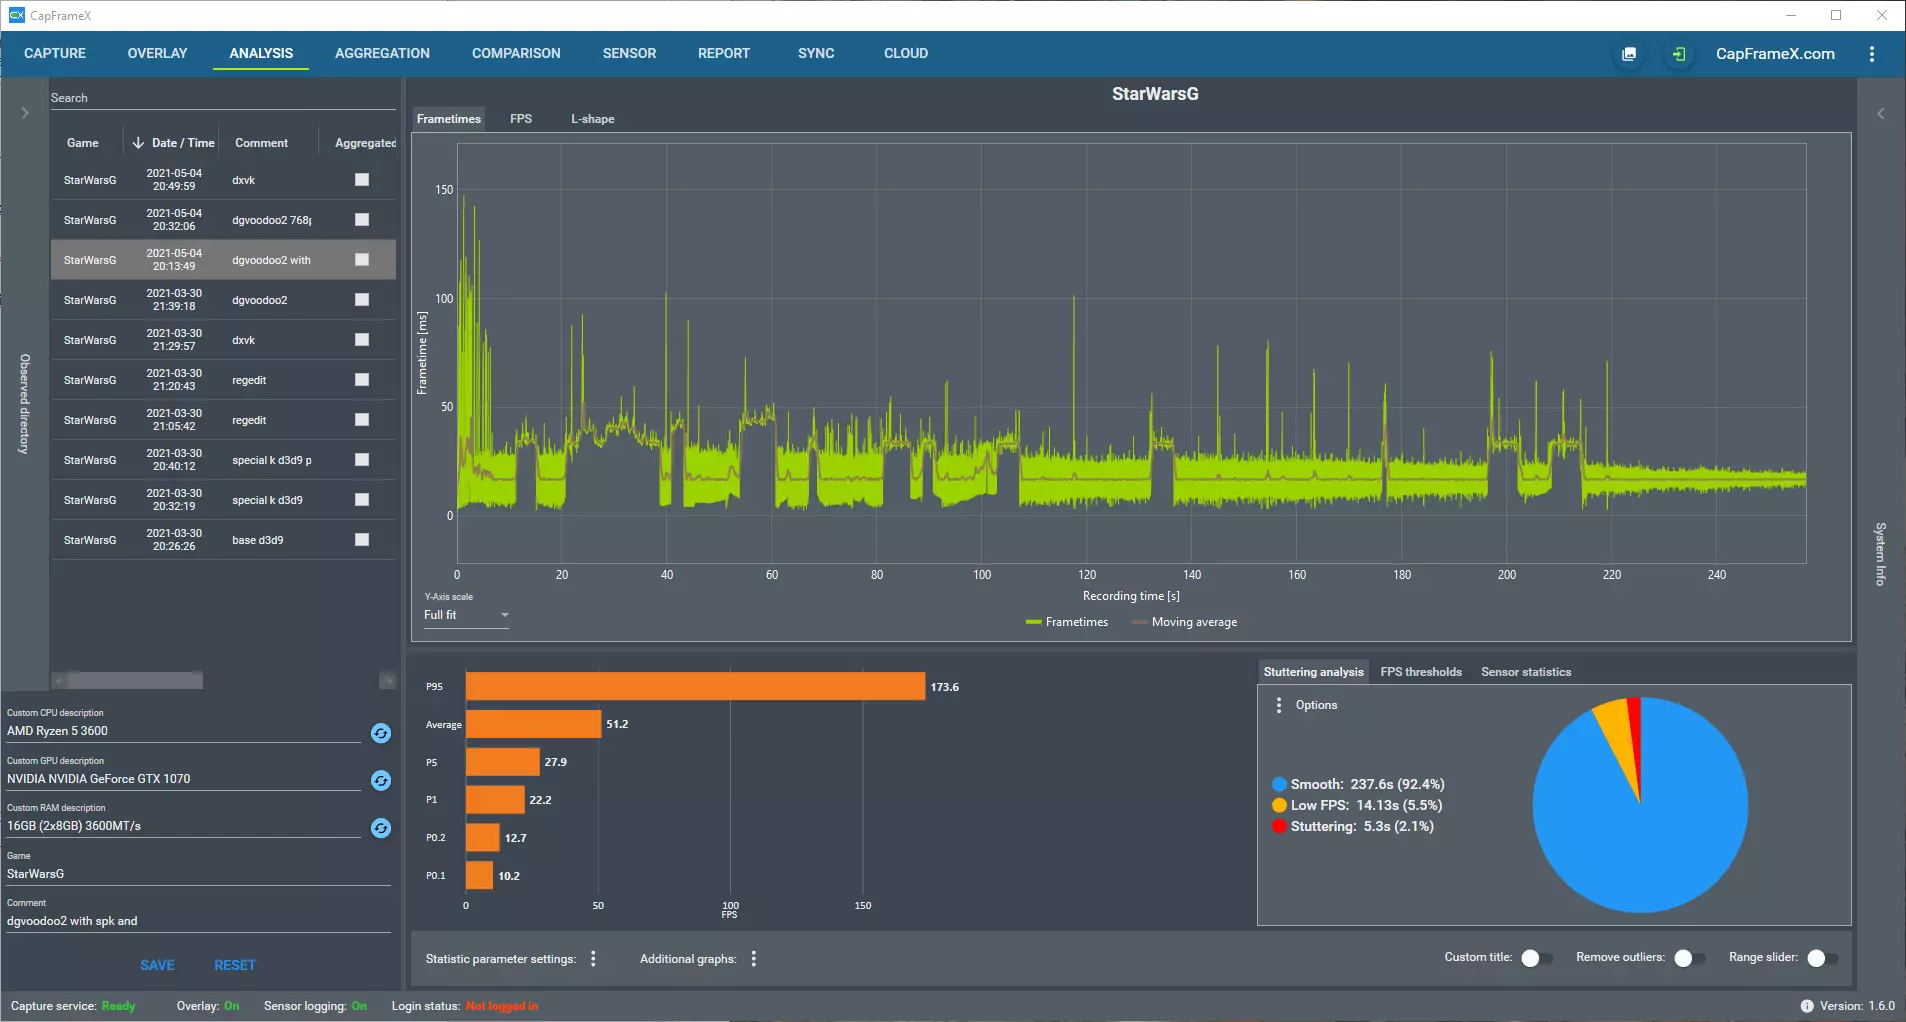The height and width of the screenshot is (1022, 1906).
Task: Refresh the custom CPU description
Action: point(381,733)
